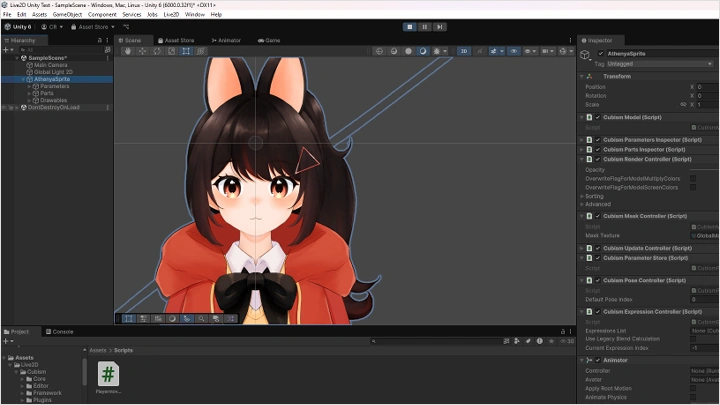Image resolution: width=720 pixels, height=405 pixels.
Task: Switch to the Animator tab
Action: (226, 40)
